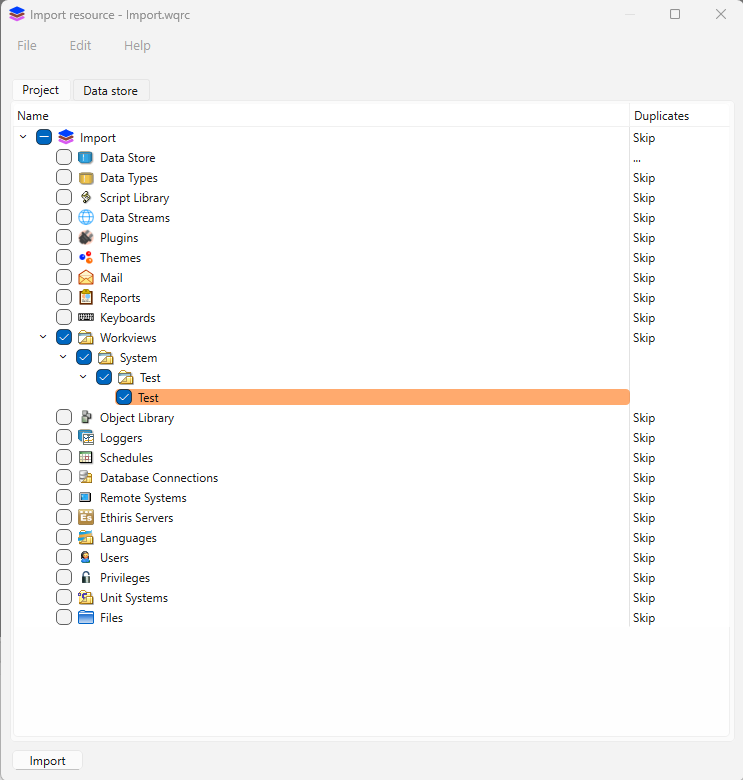Click the Keyboards icon
Screen dimensions: 743x780
tap(86, 317)
